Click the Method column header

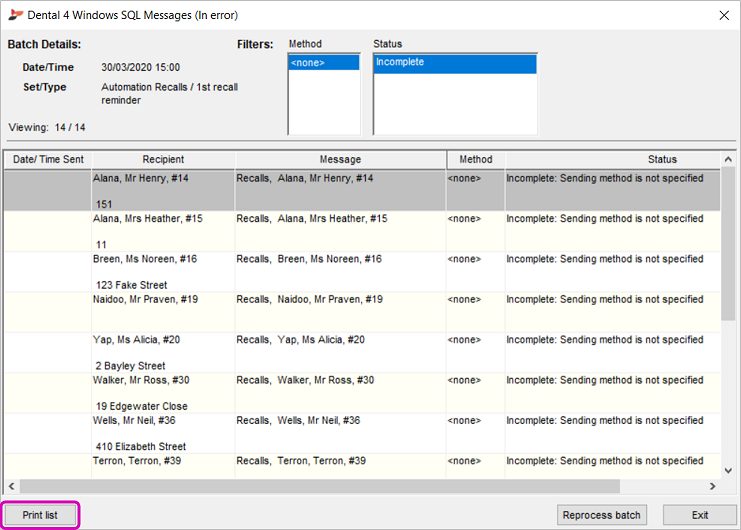coord(476,160)
